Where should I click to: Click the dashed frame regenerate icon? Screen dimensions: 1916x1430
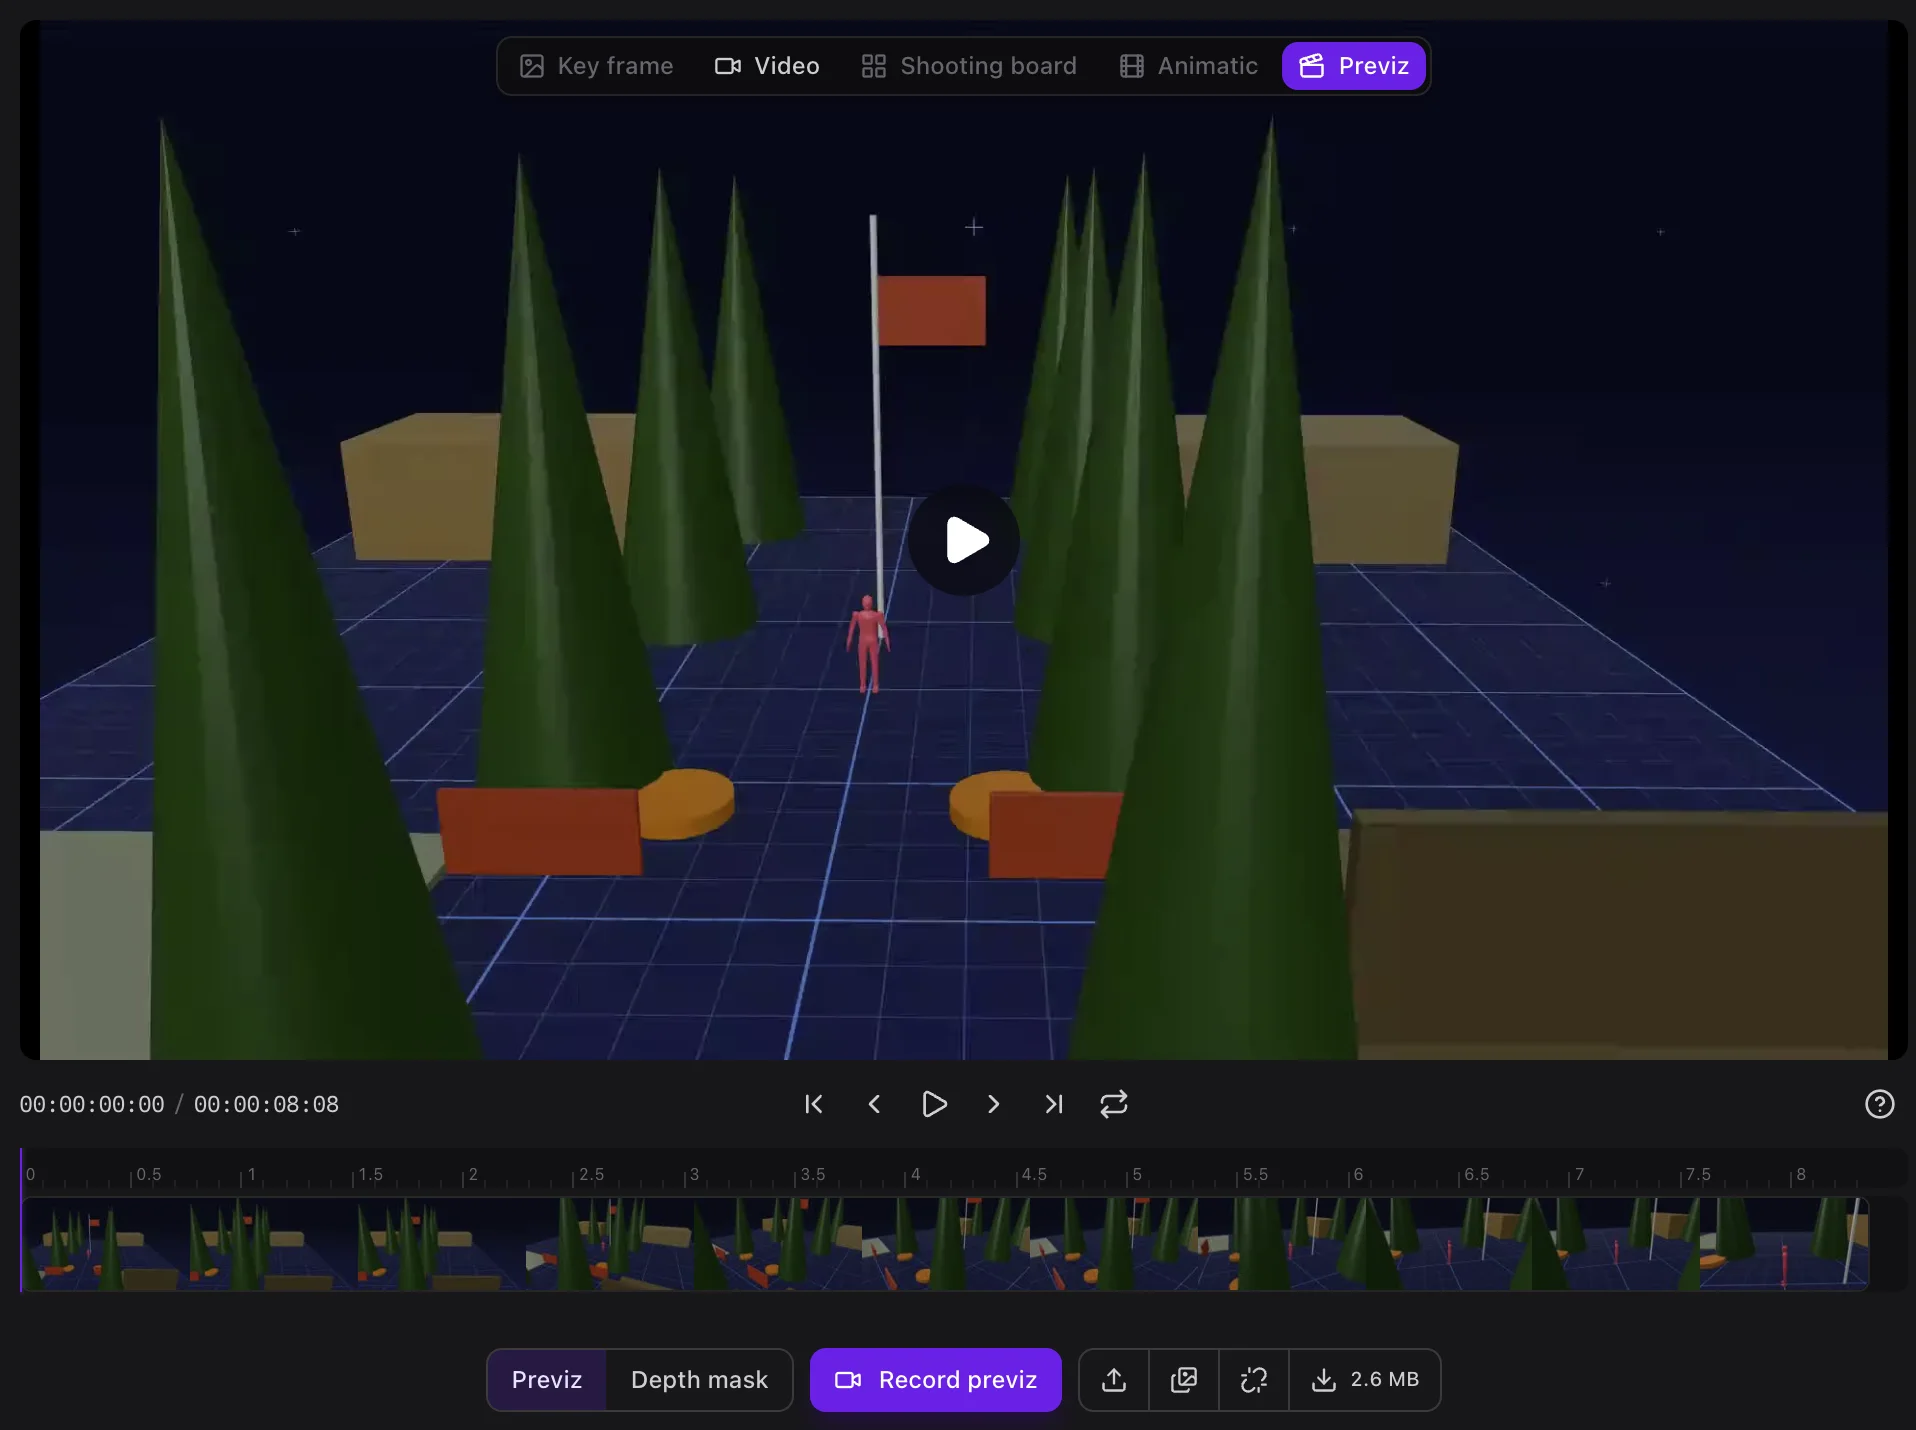point(1254,1380)
